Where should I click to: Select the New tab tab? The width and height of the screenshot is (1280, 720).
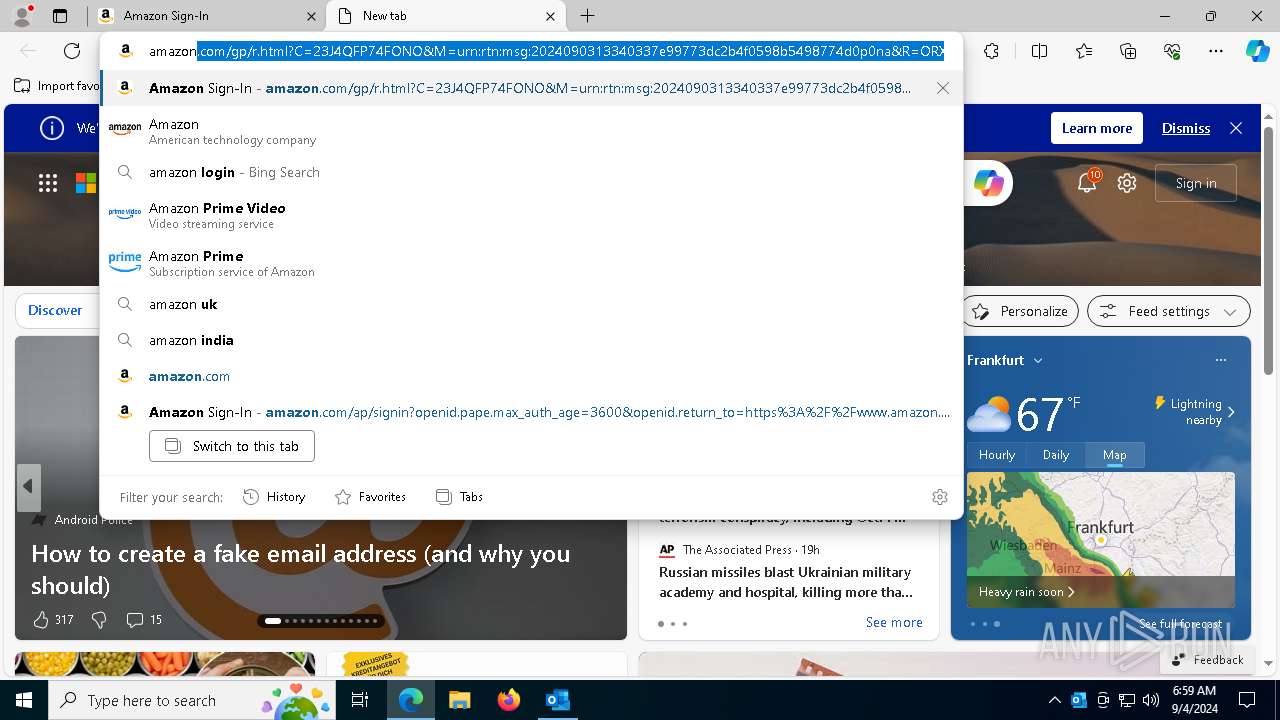(x=448, y=16)
